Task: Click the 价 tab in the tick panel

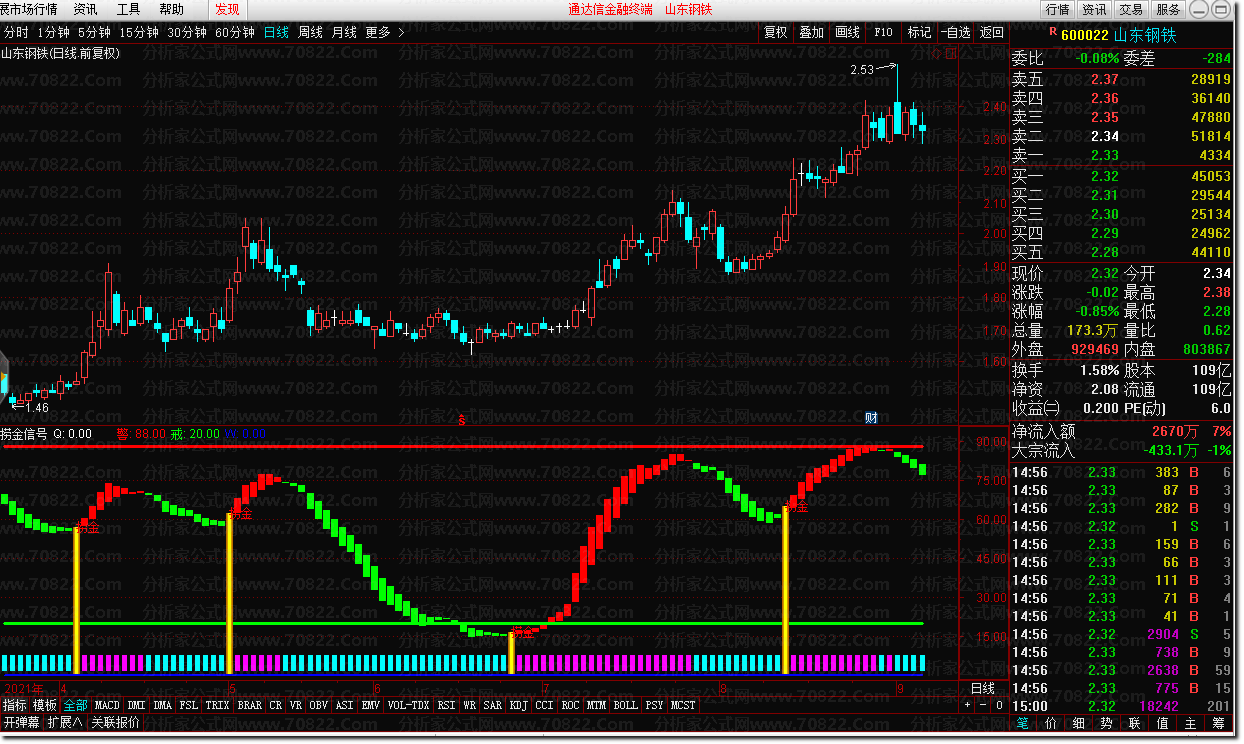Action: tap(1051, 722)
